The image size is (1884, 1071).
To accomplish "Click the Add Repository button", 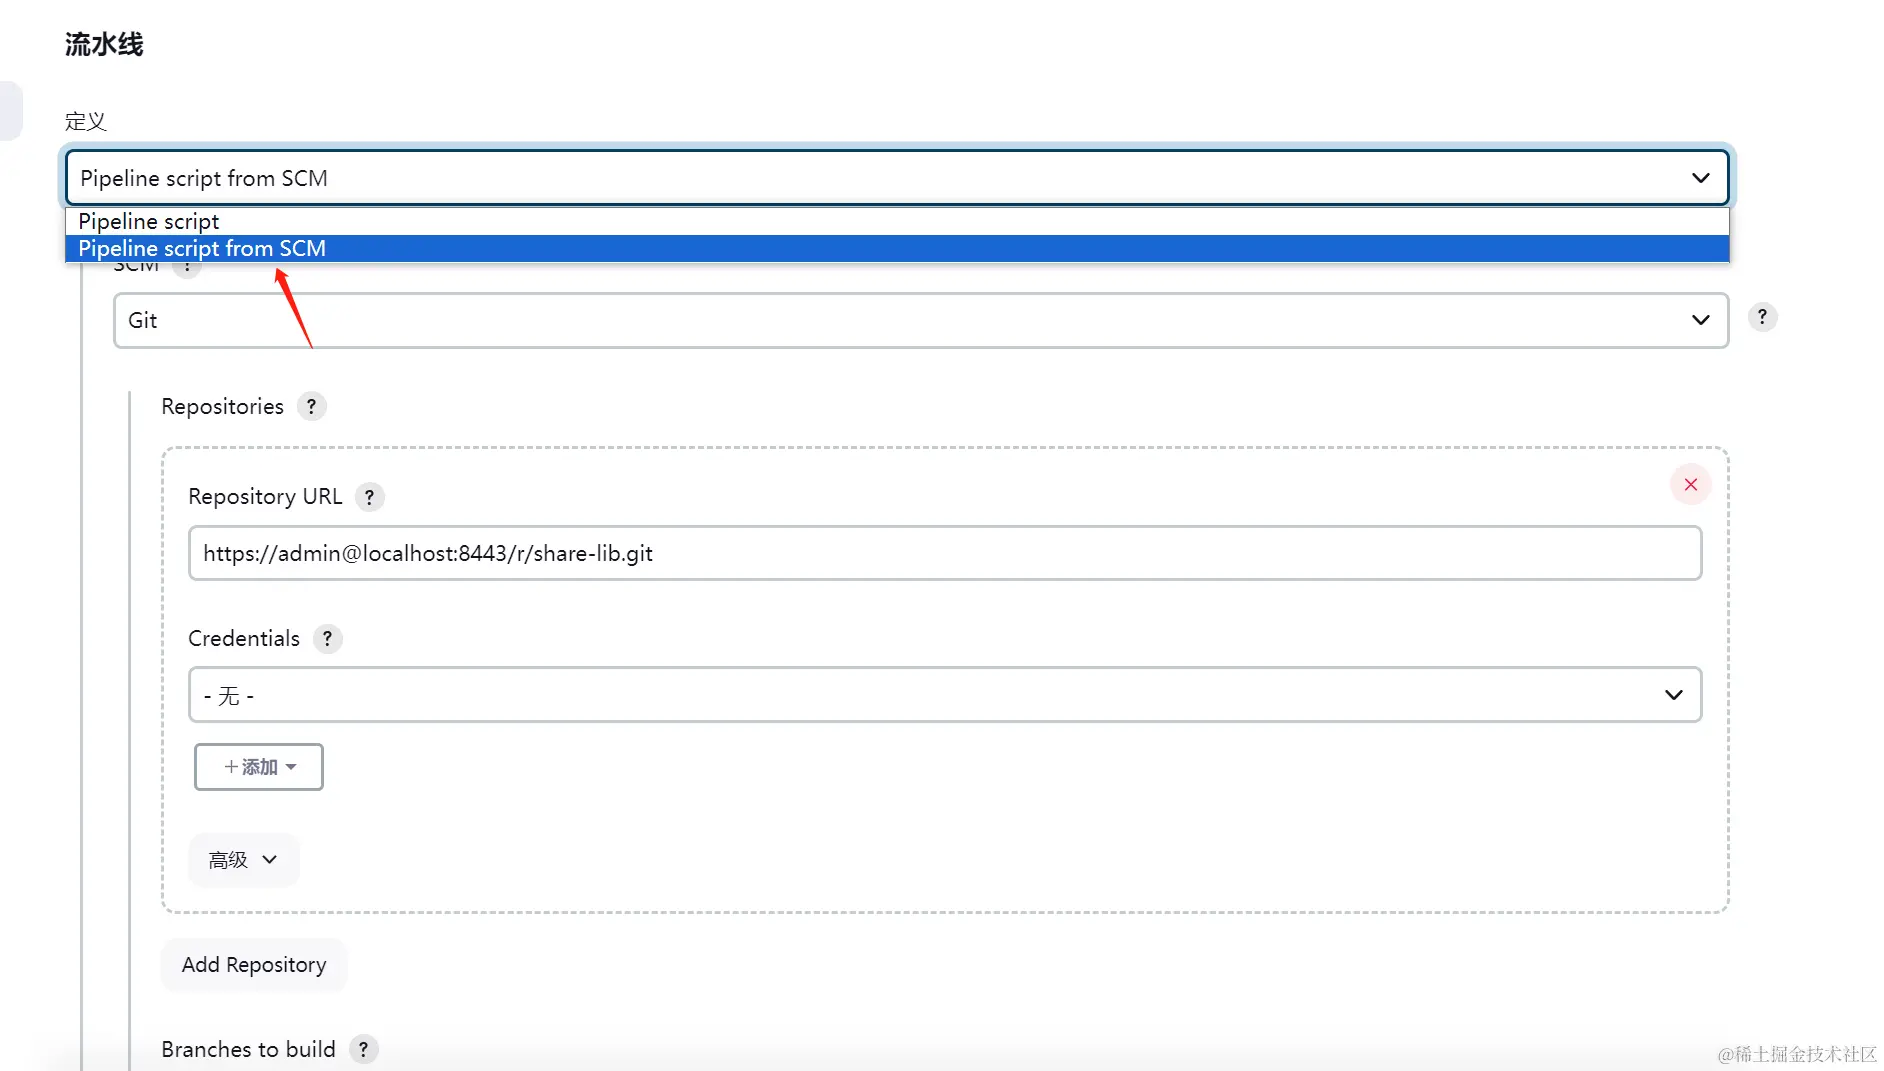I will tap(254, 965).
